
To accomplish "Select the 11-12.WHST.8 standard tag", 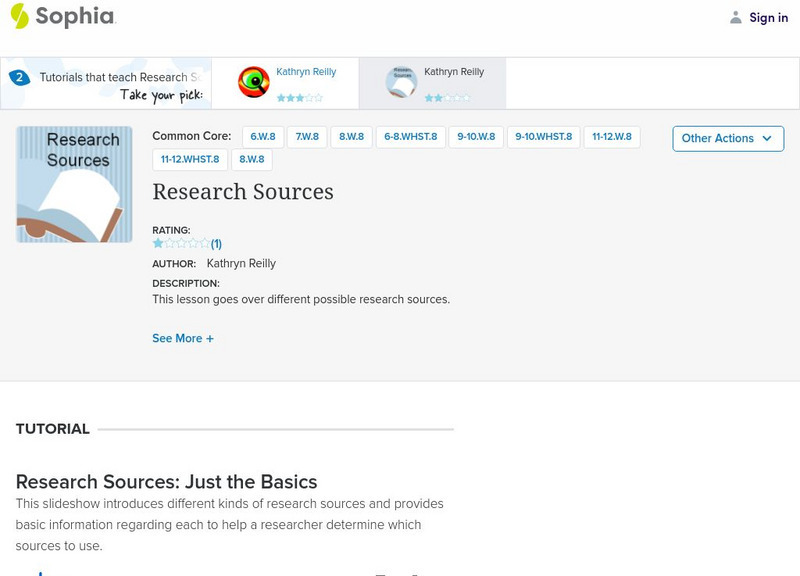I will coord(189,159).
